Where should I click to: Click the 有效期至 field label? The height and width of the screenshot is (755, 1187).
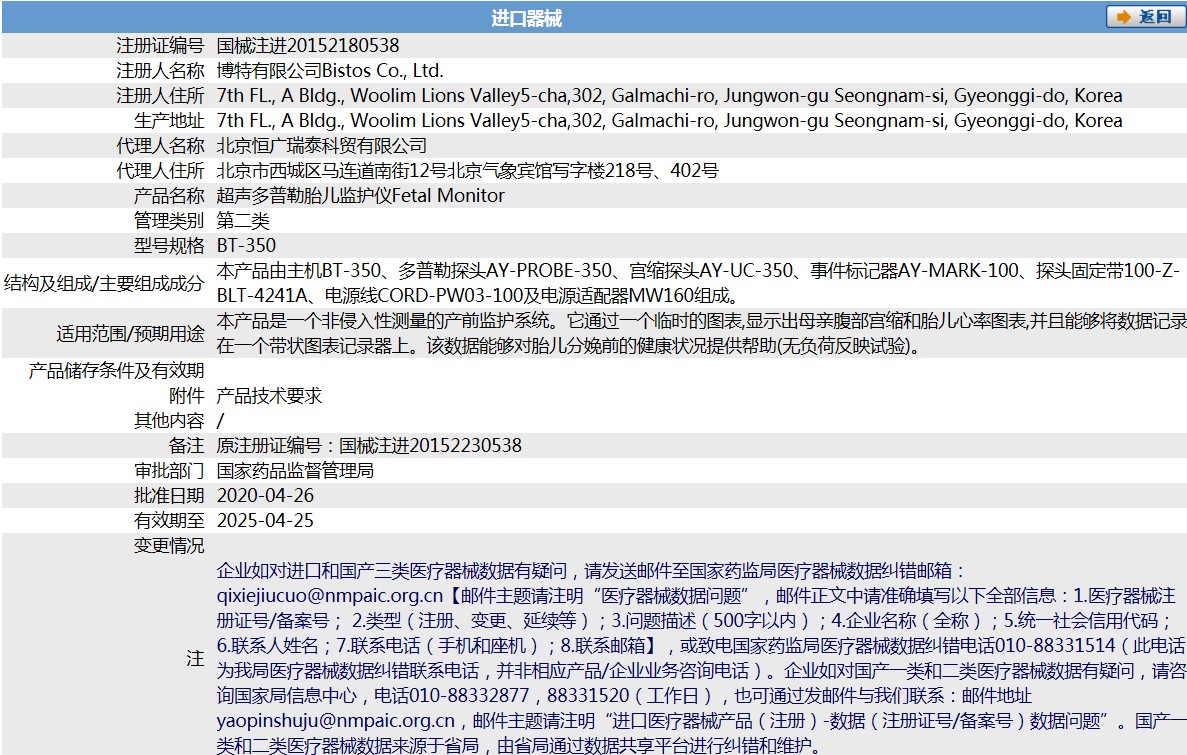coord(169,520)
